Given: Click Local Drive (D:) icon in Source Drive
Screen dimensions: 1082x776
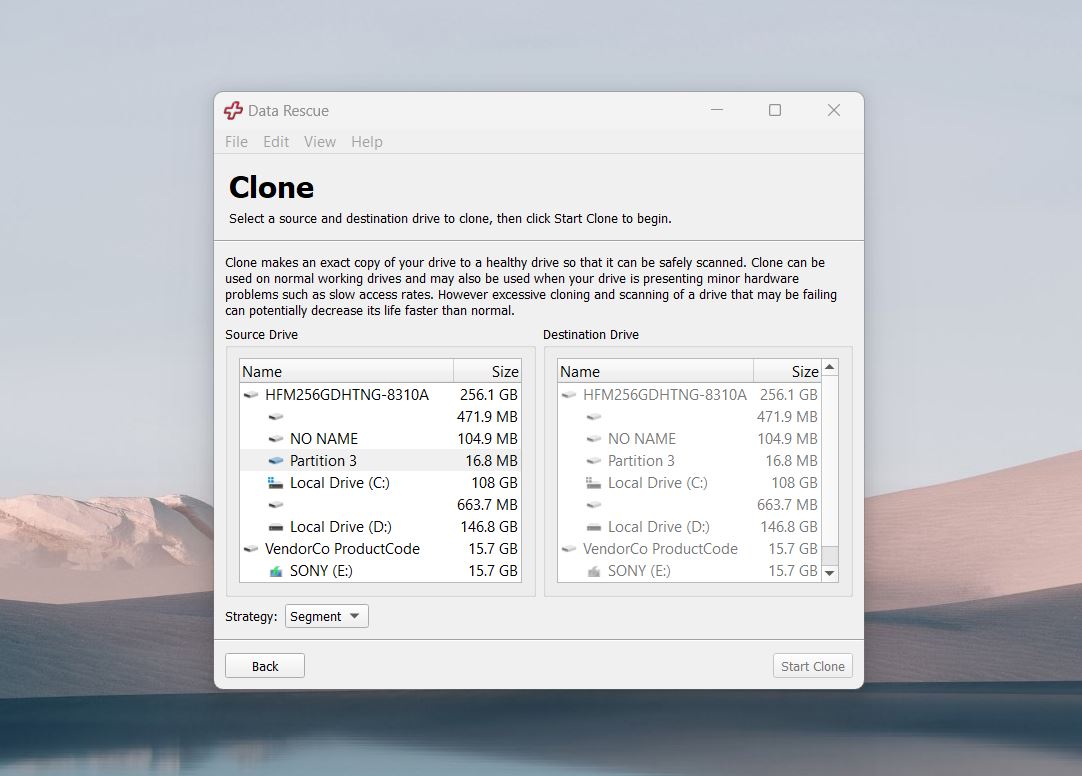Looking at the screenshot, I should click(276, 528).
